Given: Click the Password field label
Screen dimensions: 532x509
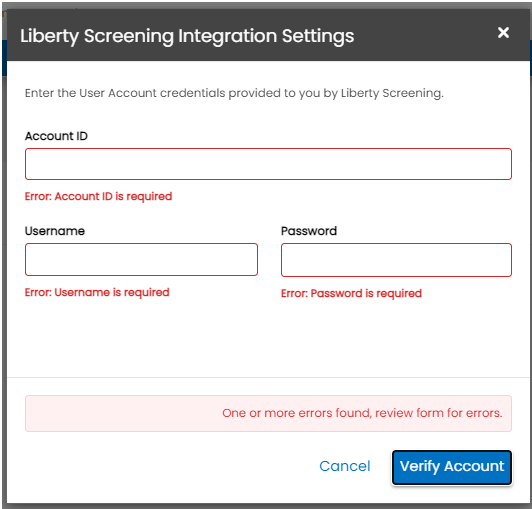Looking at the screenshot, I should [309, 231].
